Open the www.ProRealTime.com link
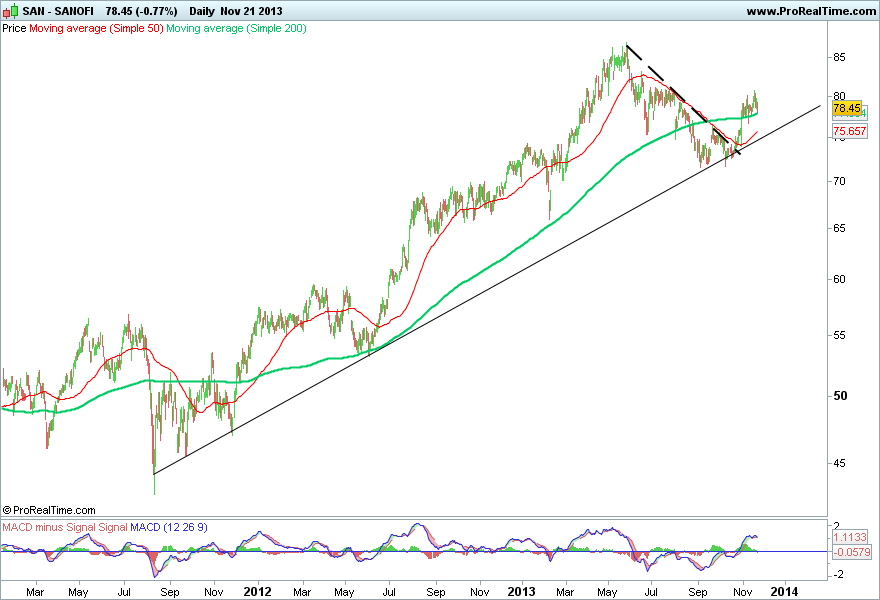Viewport: 880px width, 600px height. coord(811,11)
